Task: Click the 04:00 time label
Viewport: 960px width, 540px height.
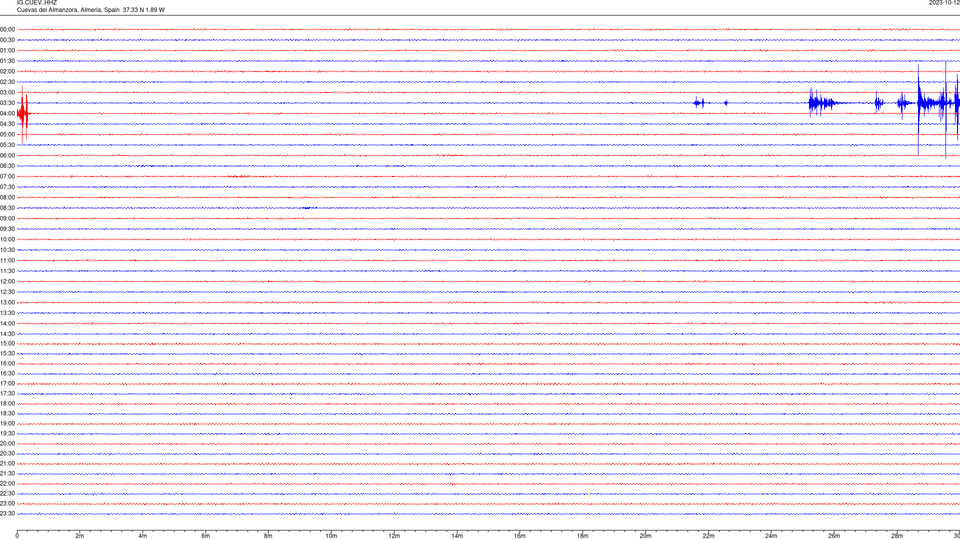Action: [7, 113]
